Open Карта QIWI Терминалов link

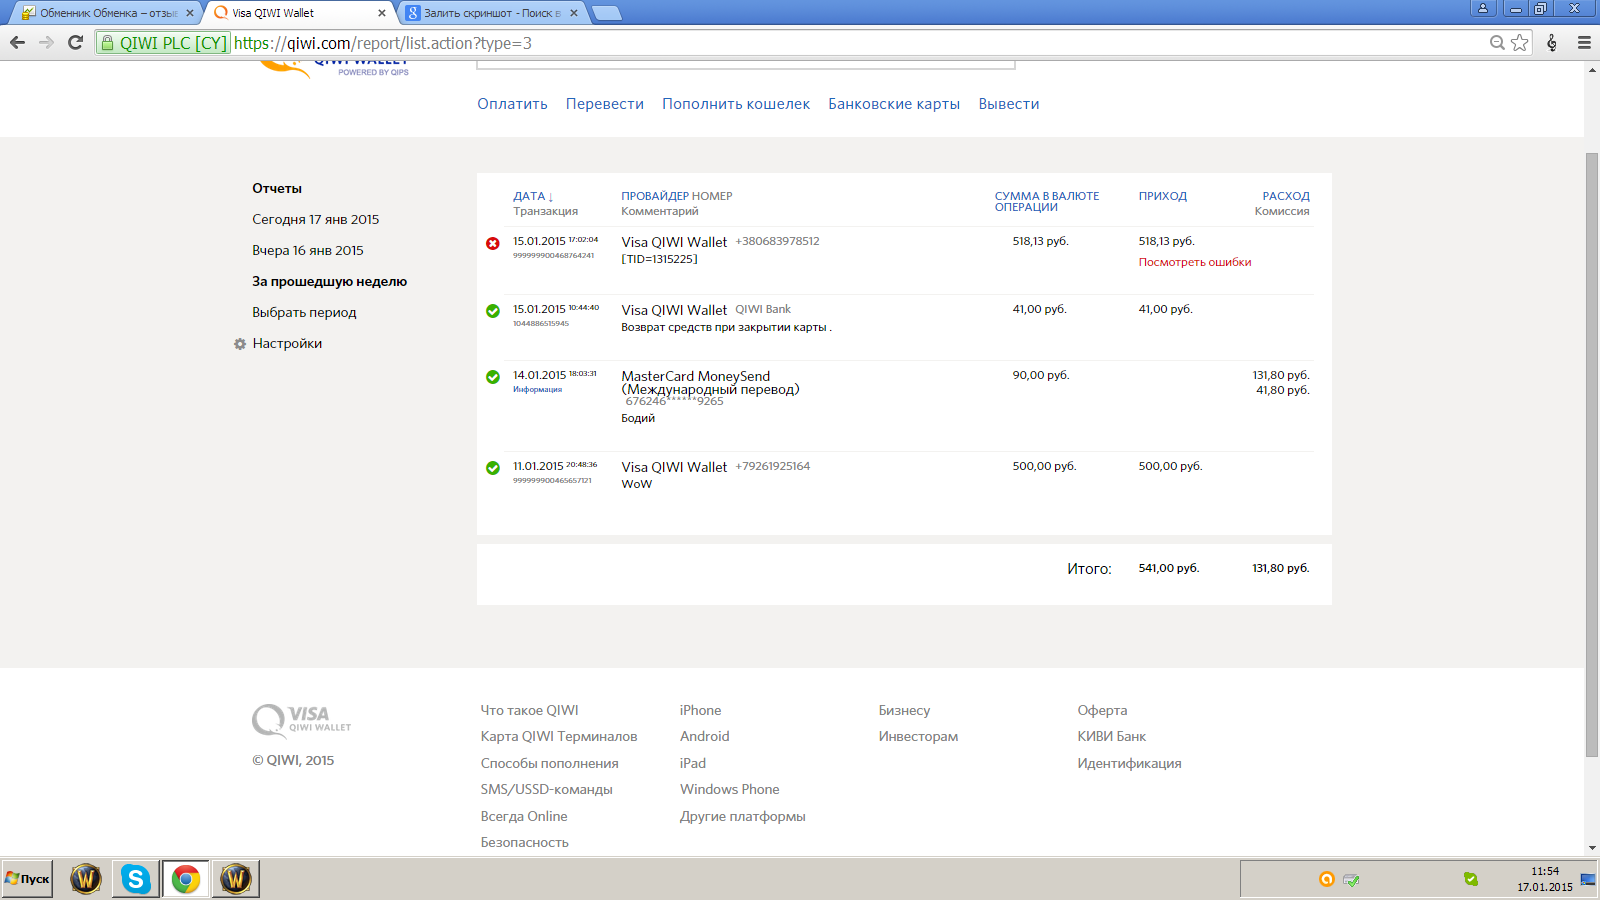click(559, 736)
